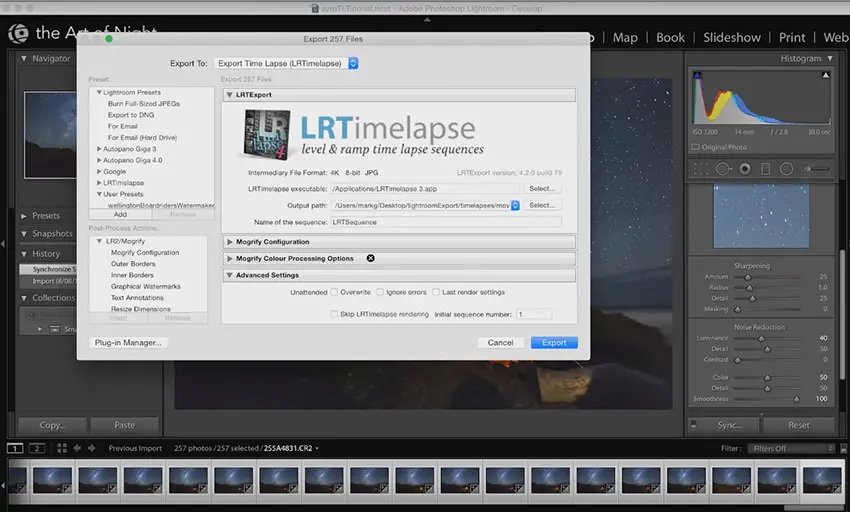Switch to the Map module
Screen dimensions: 850x512
625,37
